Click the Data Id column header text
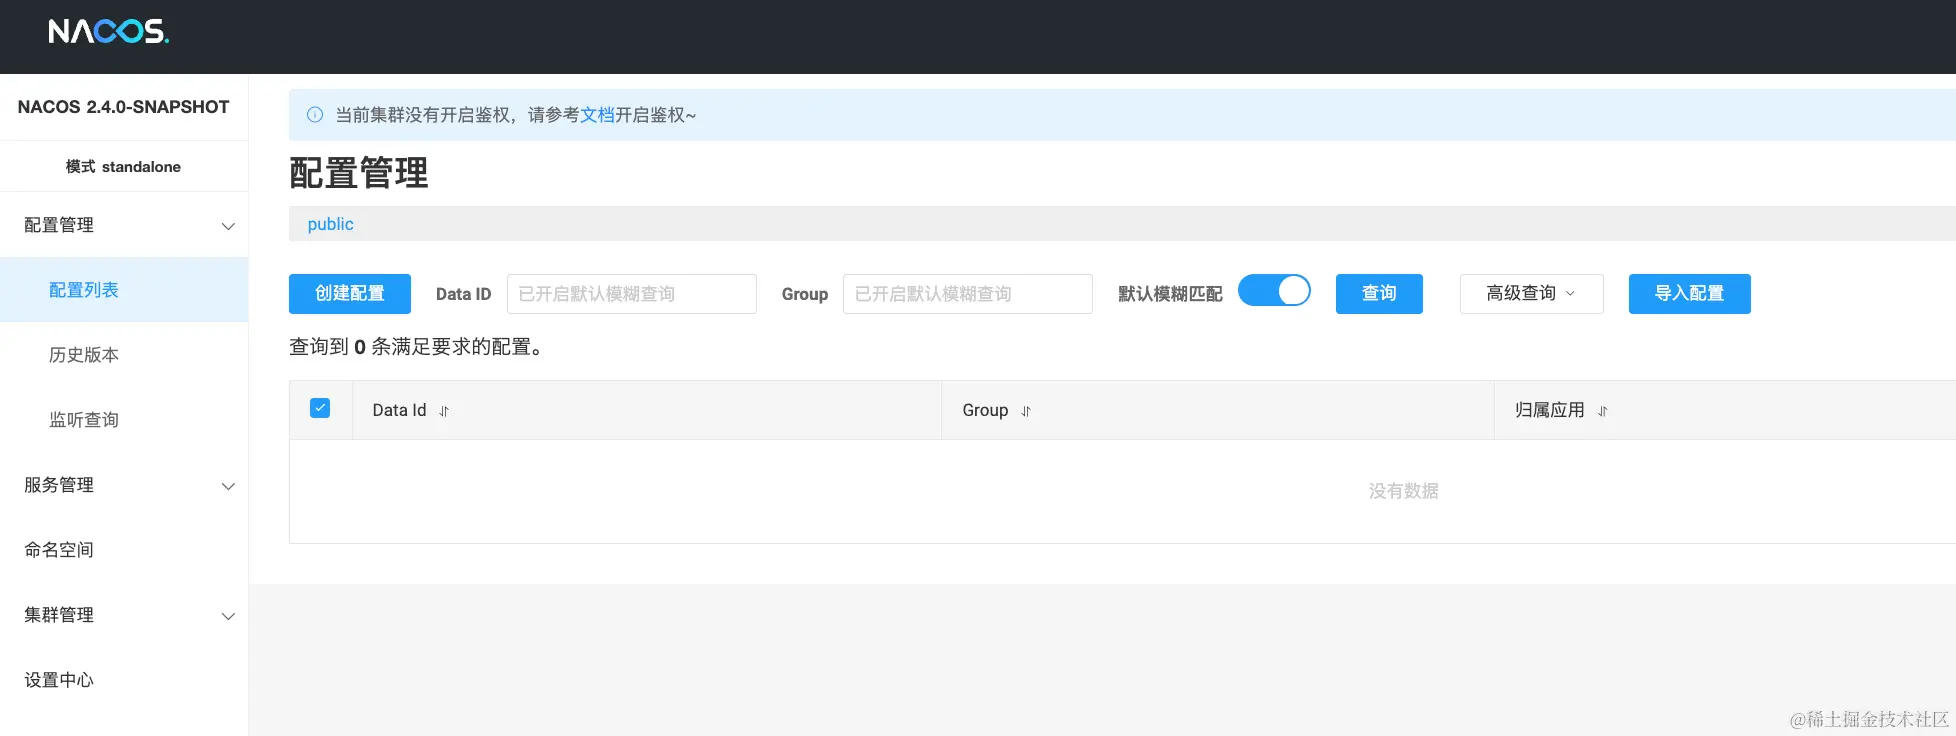1956x736 pixels. click(x=399, y=410)
